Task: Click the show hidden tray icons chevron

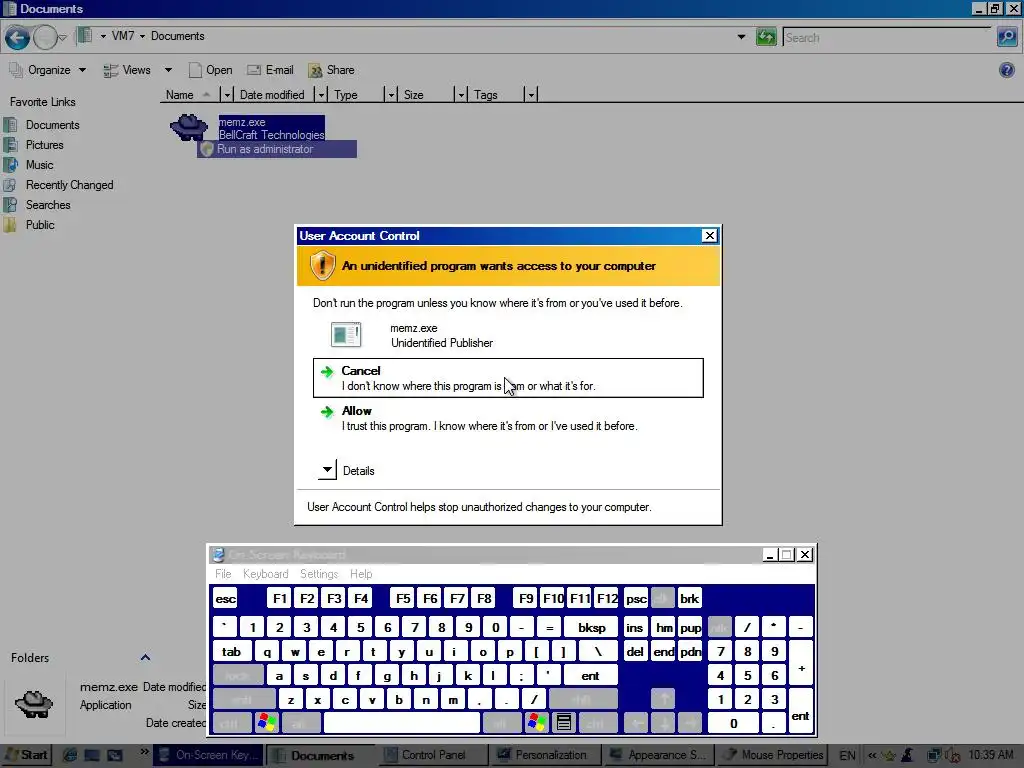Action: [872, 755]
